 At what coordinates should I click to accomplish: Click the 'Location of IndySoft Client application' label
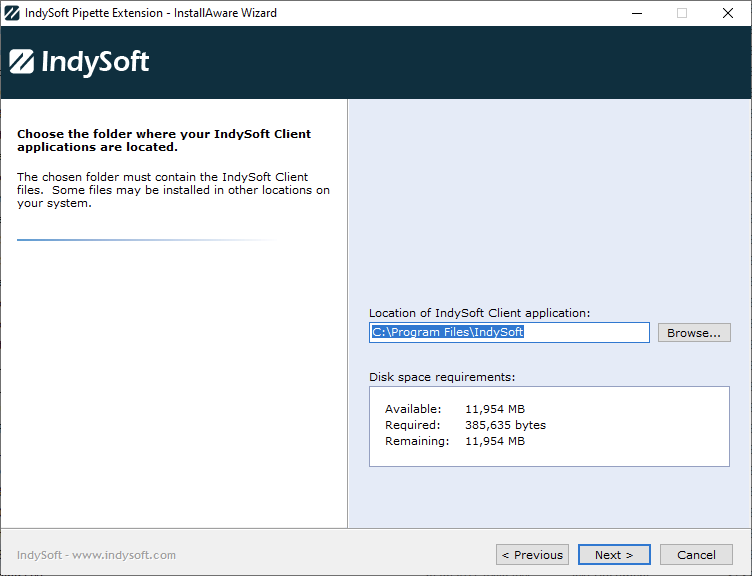pyautogui.click(x=479, y=313)
